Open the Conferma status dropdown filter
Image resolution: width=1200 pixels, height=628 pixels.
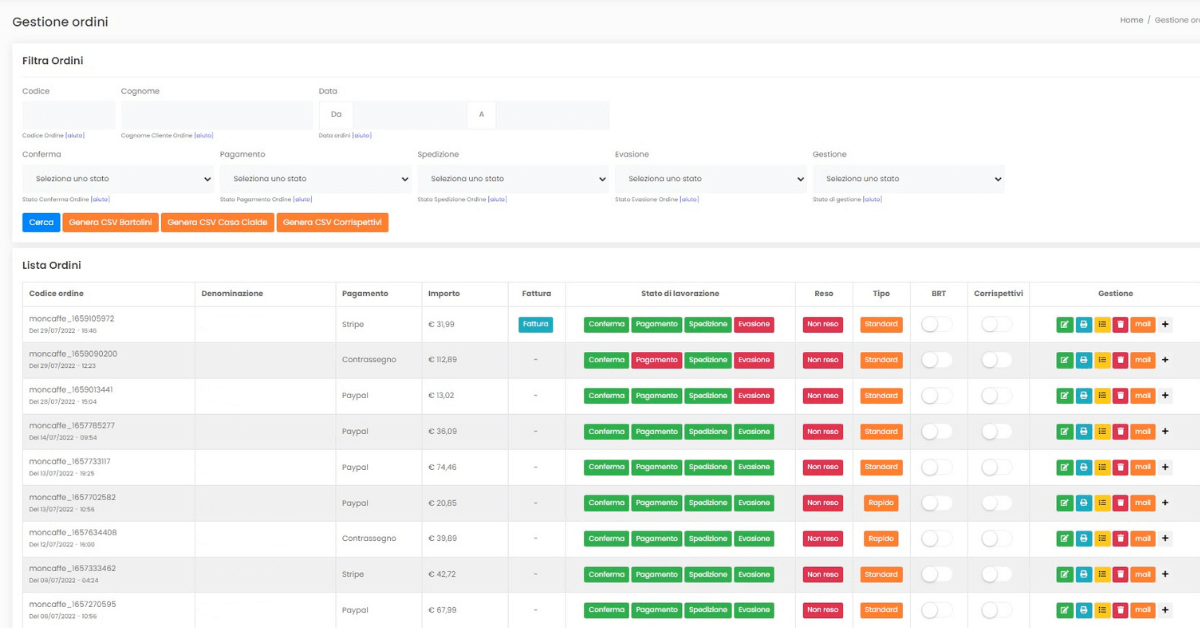point(119,179)
